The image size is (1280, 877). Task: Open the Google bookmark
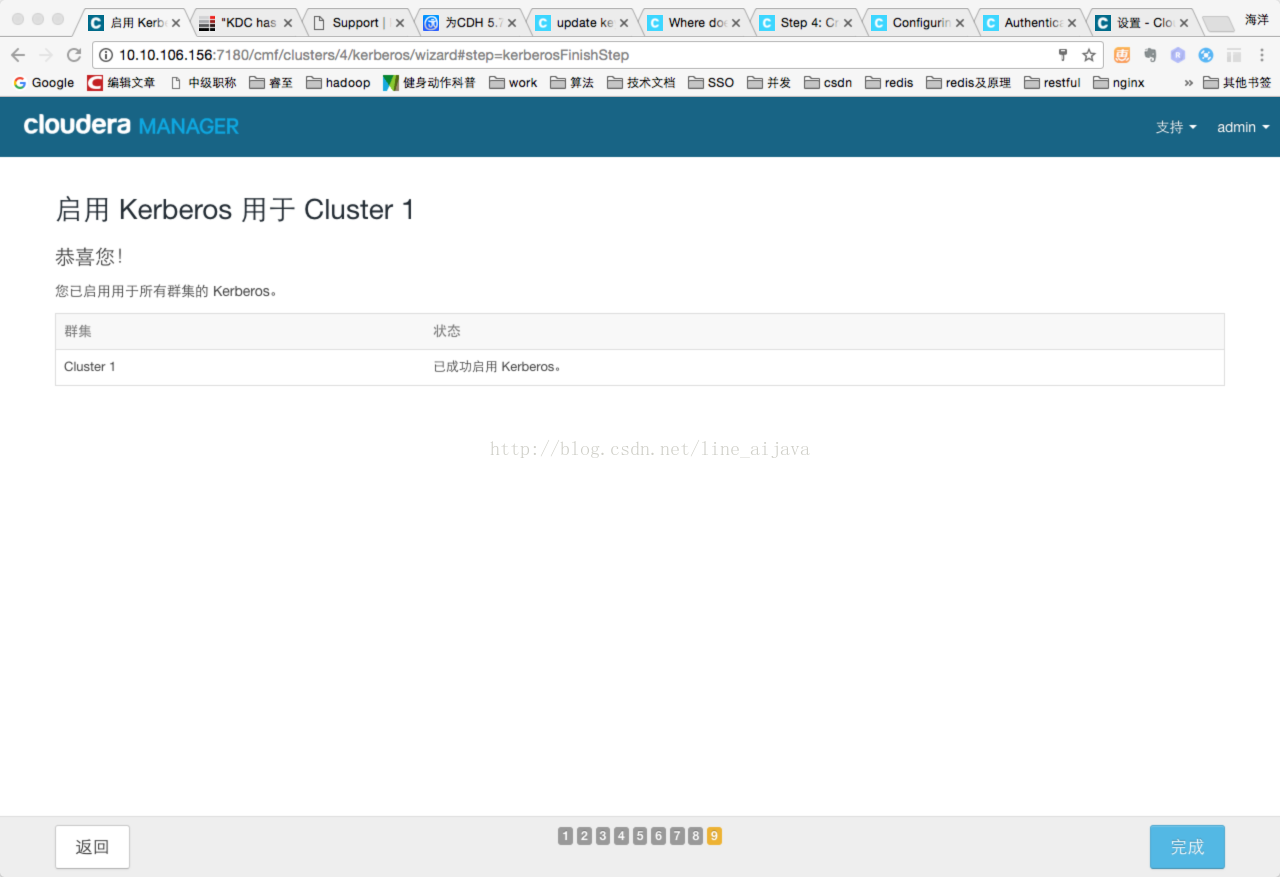click(x=44, y=83)
